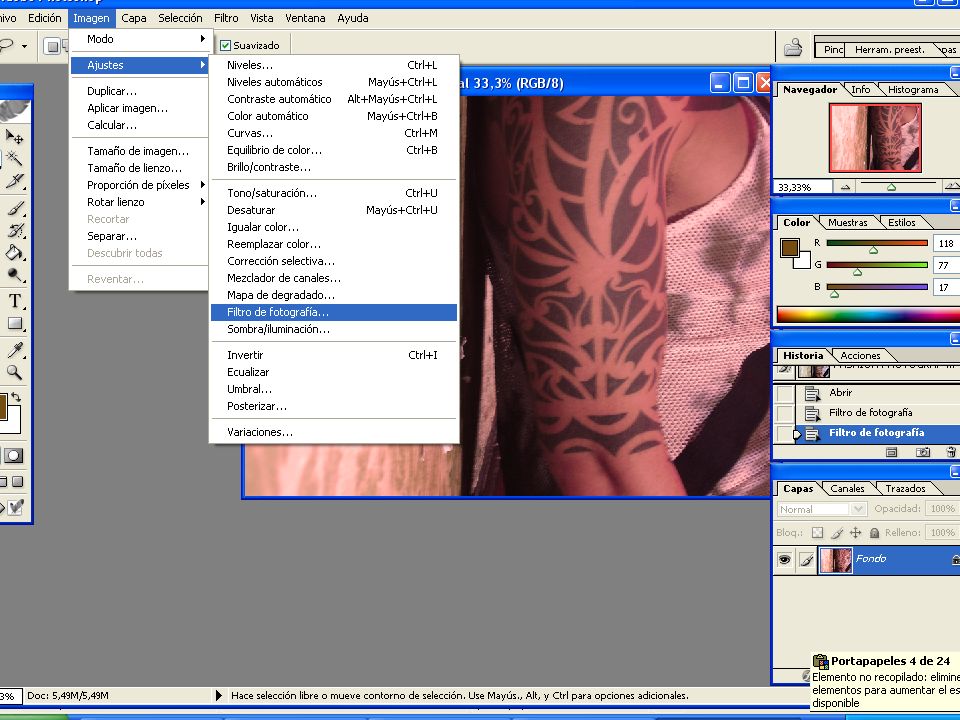Select the Type tool
Screen dimensions: 960x720
click(x=14, y=301)
